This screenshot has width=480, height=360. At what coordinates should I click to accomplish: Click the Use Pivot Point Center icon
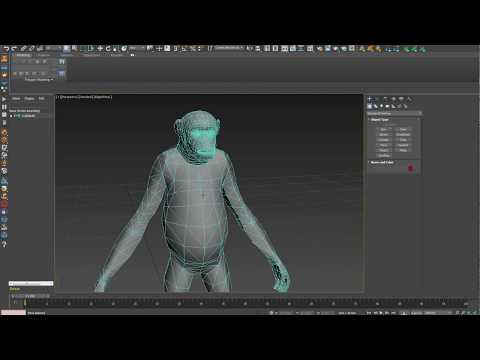(150, 49)
